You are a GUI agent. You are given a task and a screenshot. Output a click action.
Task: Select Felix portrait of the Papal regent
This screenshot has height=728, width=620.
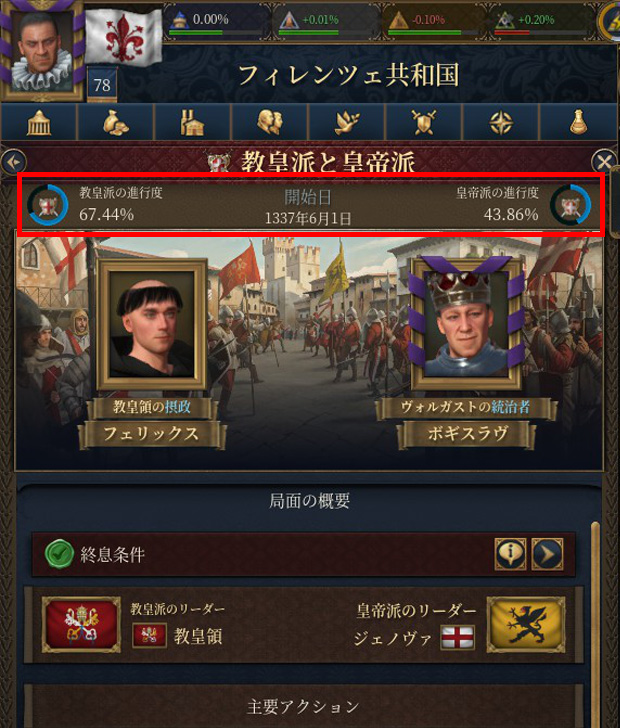tap(151, 324)
